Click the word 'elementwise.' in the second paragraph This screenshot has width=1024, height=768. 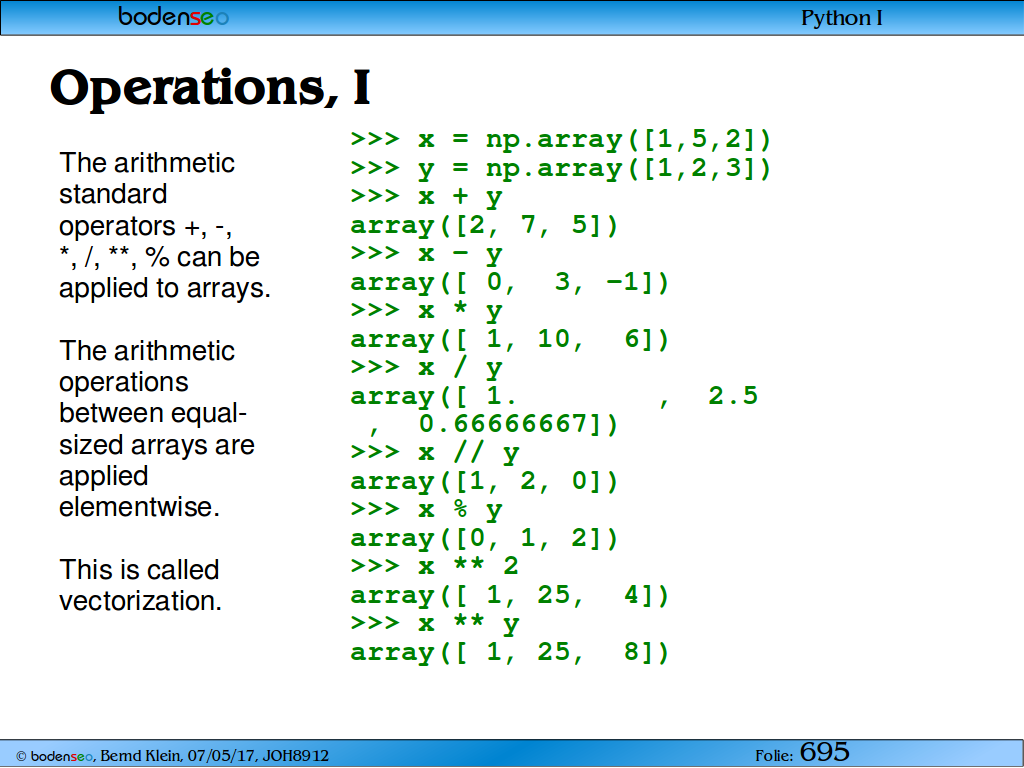pos(139,507)
